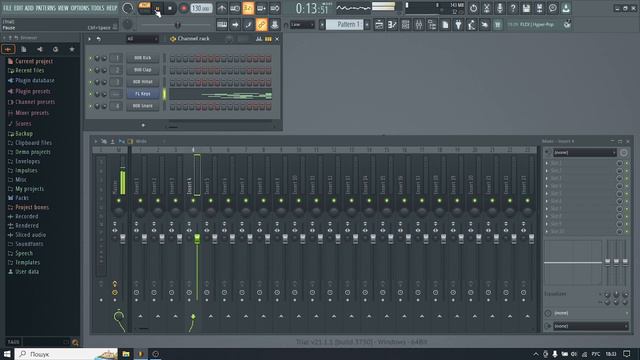Click the save project floppy icon

point(526,8)
